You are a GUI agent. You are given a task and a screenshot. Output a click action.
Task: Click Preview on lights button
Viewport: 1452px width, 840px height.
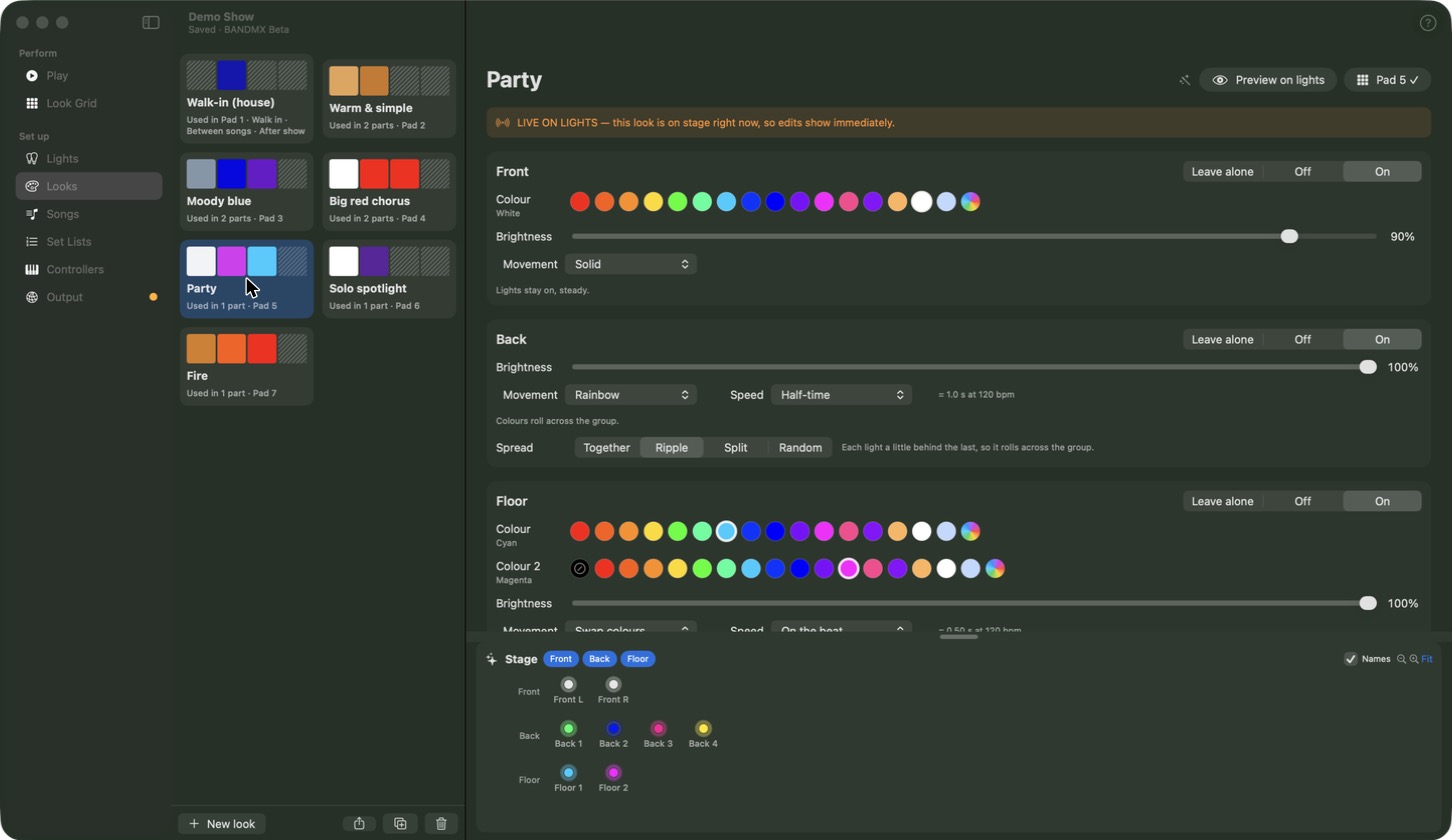click(1268, 80)
